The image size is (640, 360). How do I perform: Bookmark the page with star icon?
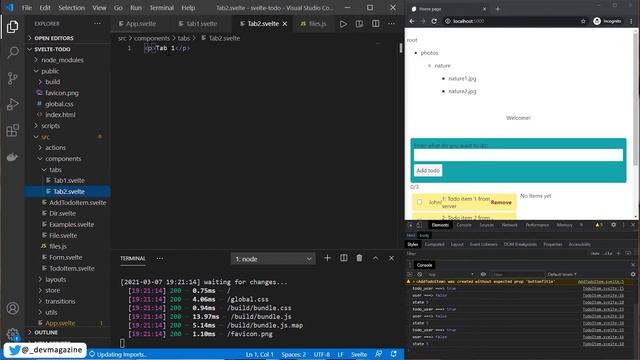583,21
